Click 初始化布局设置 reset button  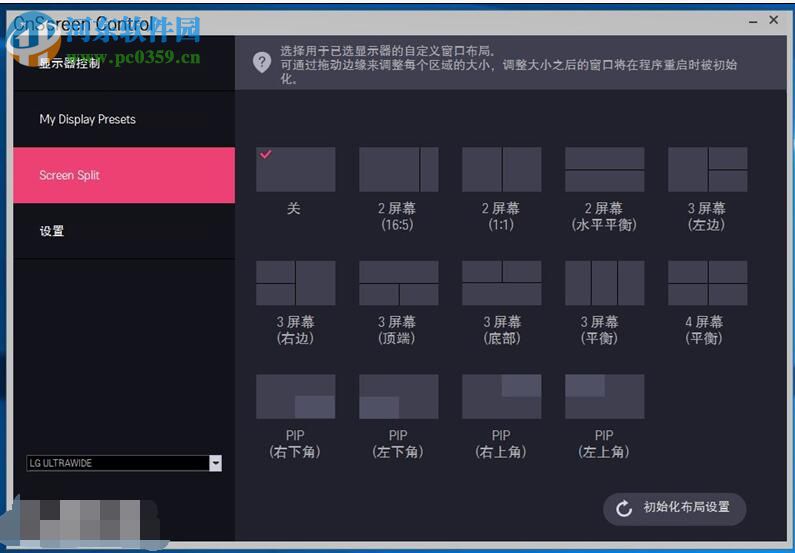point(674,508)
